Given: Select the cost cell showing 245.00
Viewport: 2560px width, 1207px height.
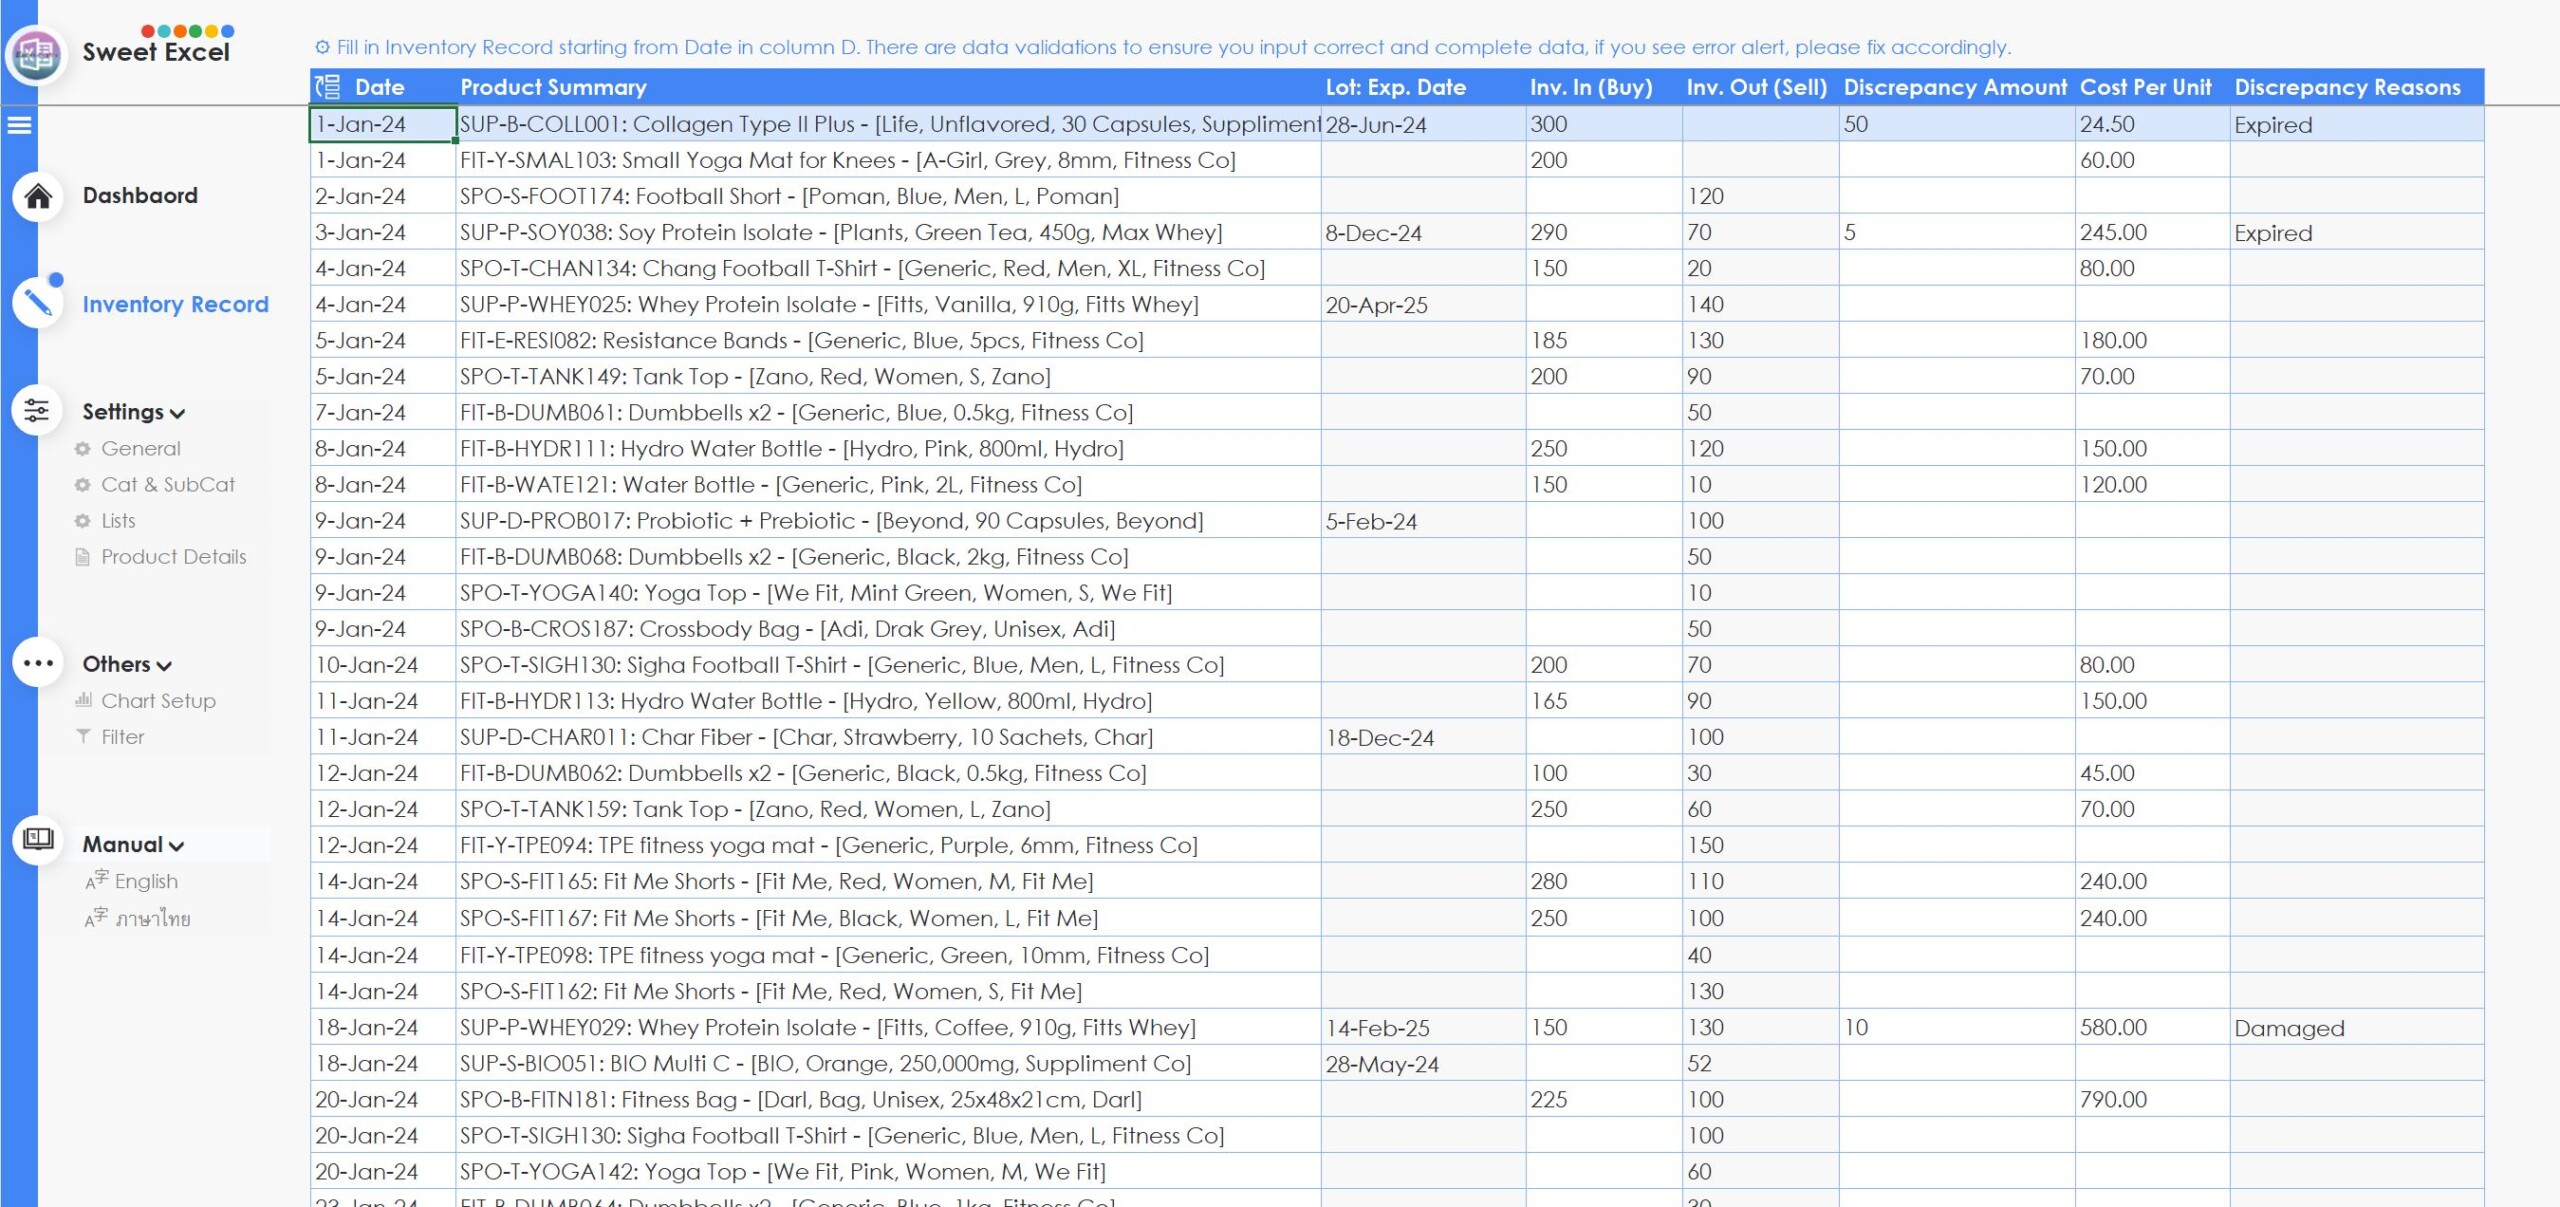Looking at the screenshot, I should [2153, 232].
